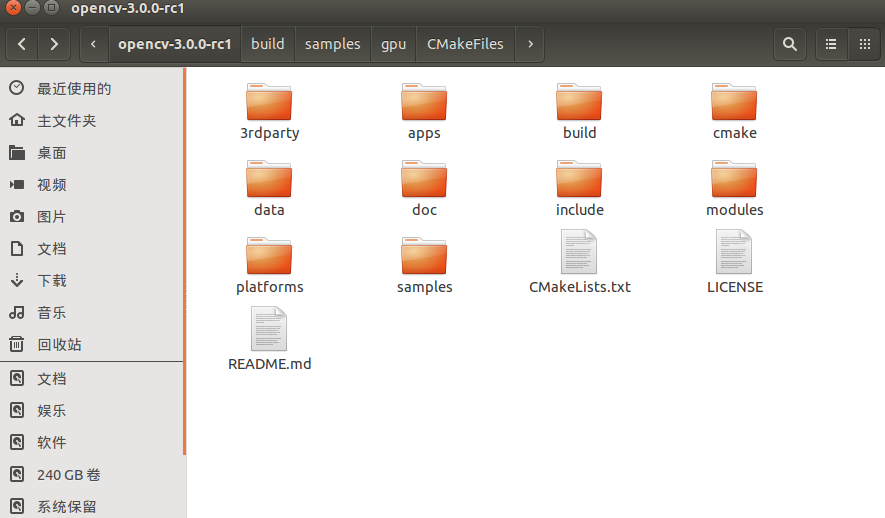
Task: Jump to samples in path bar
Action: pos(332,44)
